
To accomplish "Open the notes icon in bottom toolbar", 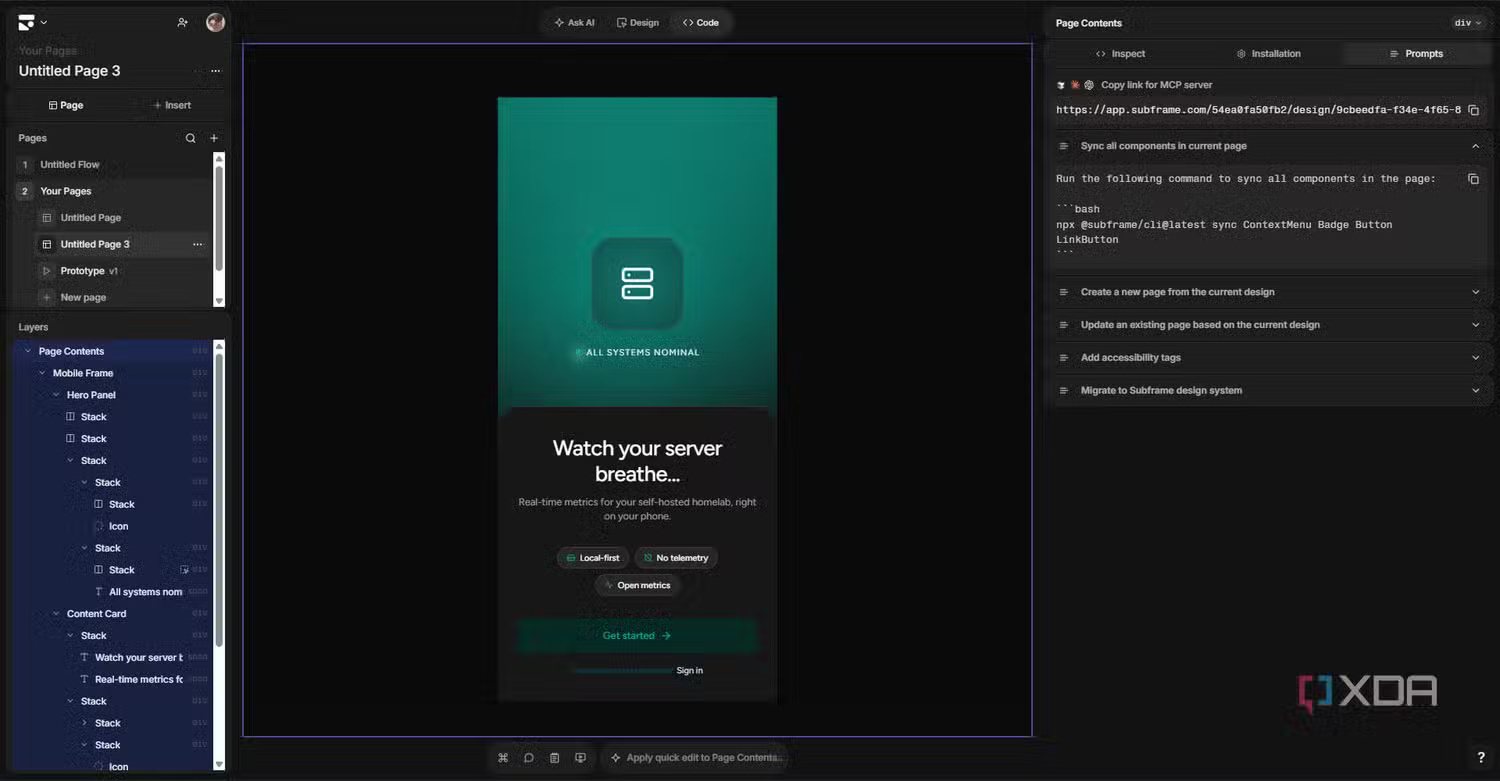I will (x=555, y=758).
